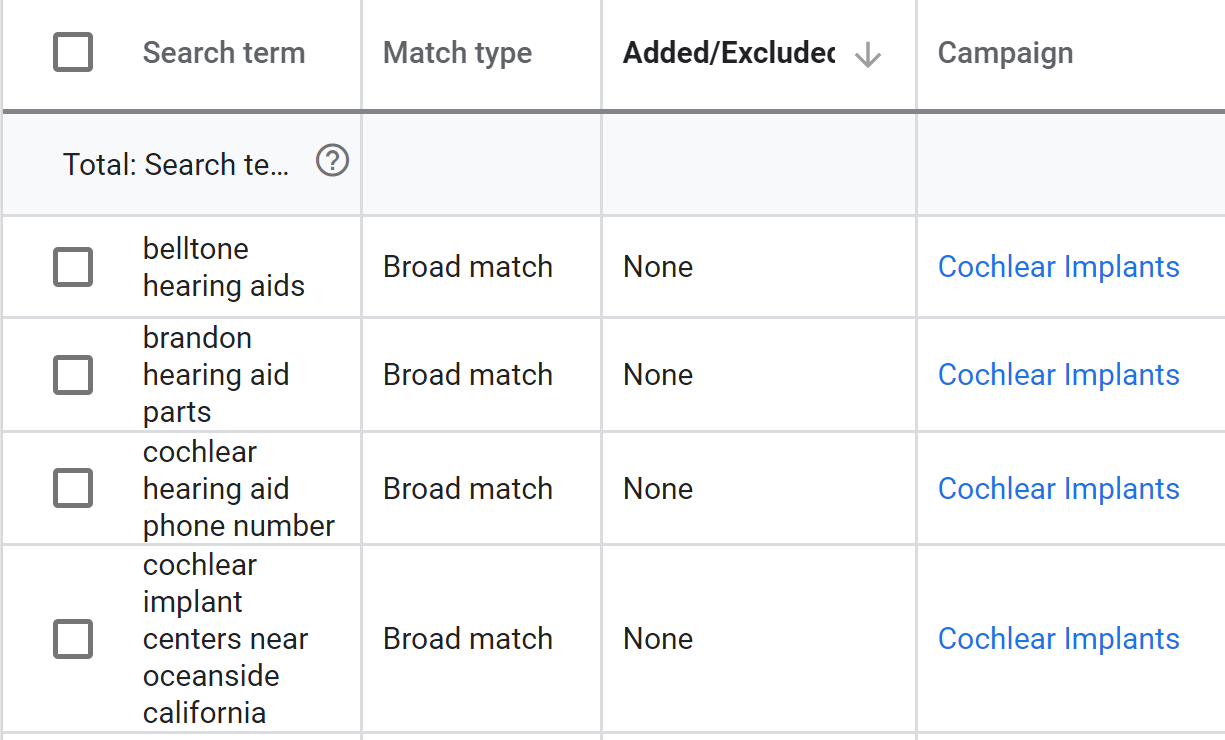Viewport: 1225px width, 740px height.
Task: Check the checkbox for belltone hearing aids
Action: click(72, 267)
